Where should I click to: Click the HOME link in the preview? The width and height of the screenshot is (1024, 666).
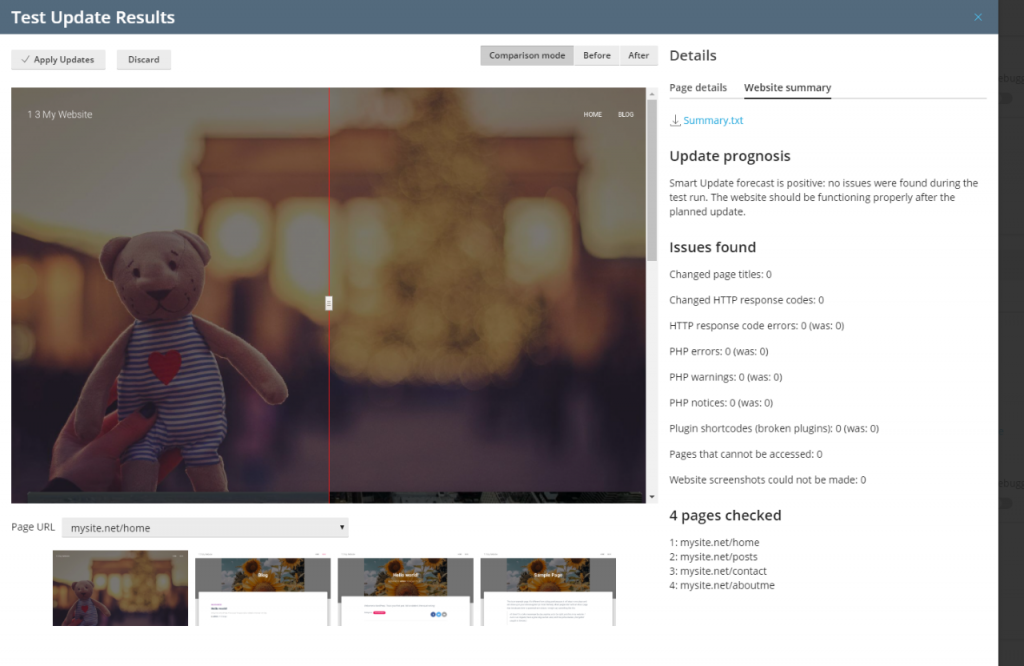click(592, 114)
